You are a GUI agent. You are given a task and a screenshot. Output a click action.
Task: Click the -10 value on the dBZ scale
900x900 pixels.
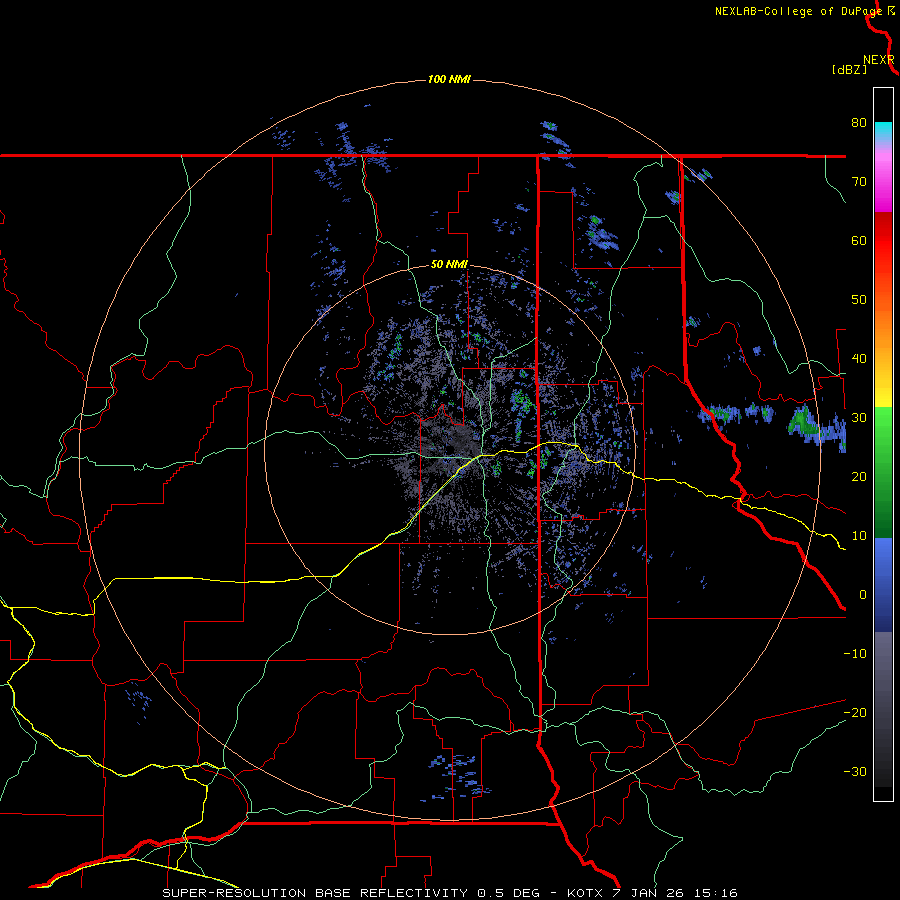coord(855,654)
